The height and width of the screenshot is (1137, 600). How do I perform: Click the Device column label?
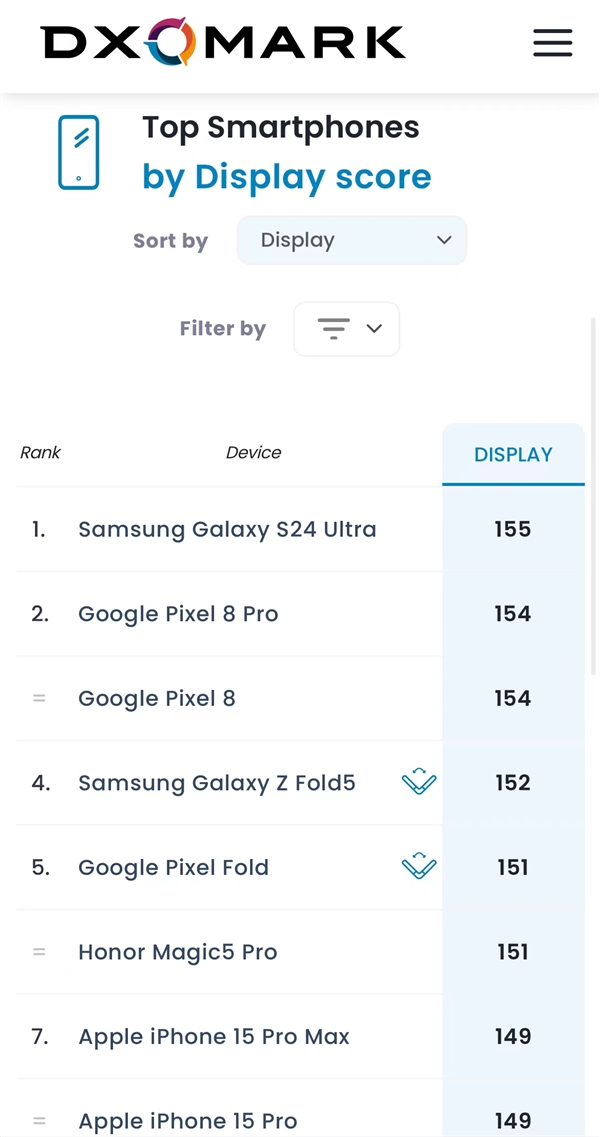[x=253, y=452]
